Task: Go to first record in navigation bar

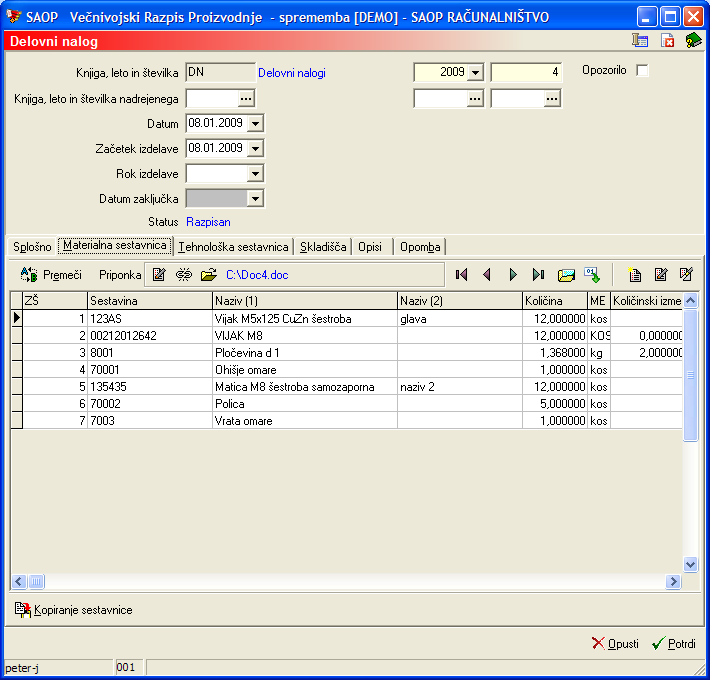Action: (x=461, y=274)
